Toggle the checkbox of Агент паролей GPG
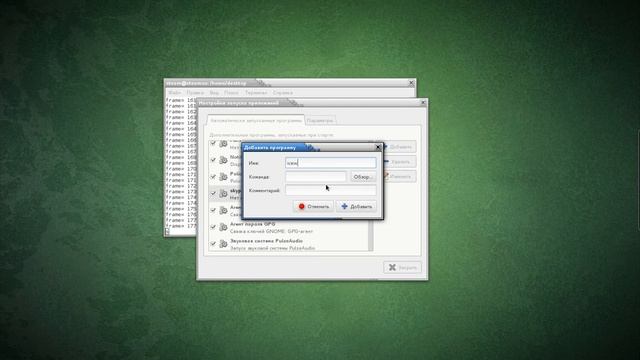This screenshot has width=640, height=360. [213, 227]
